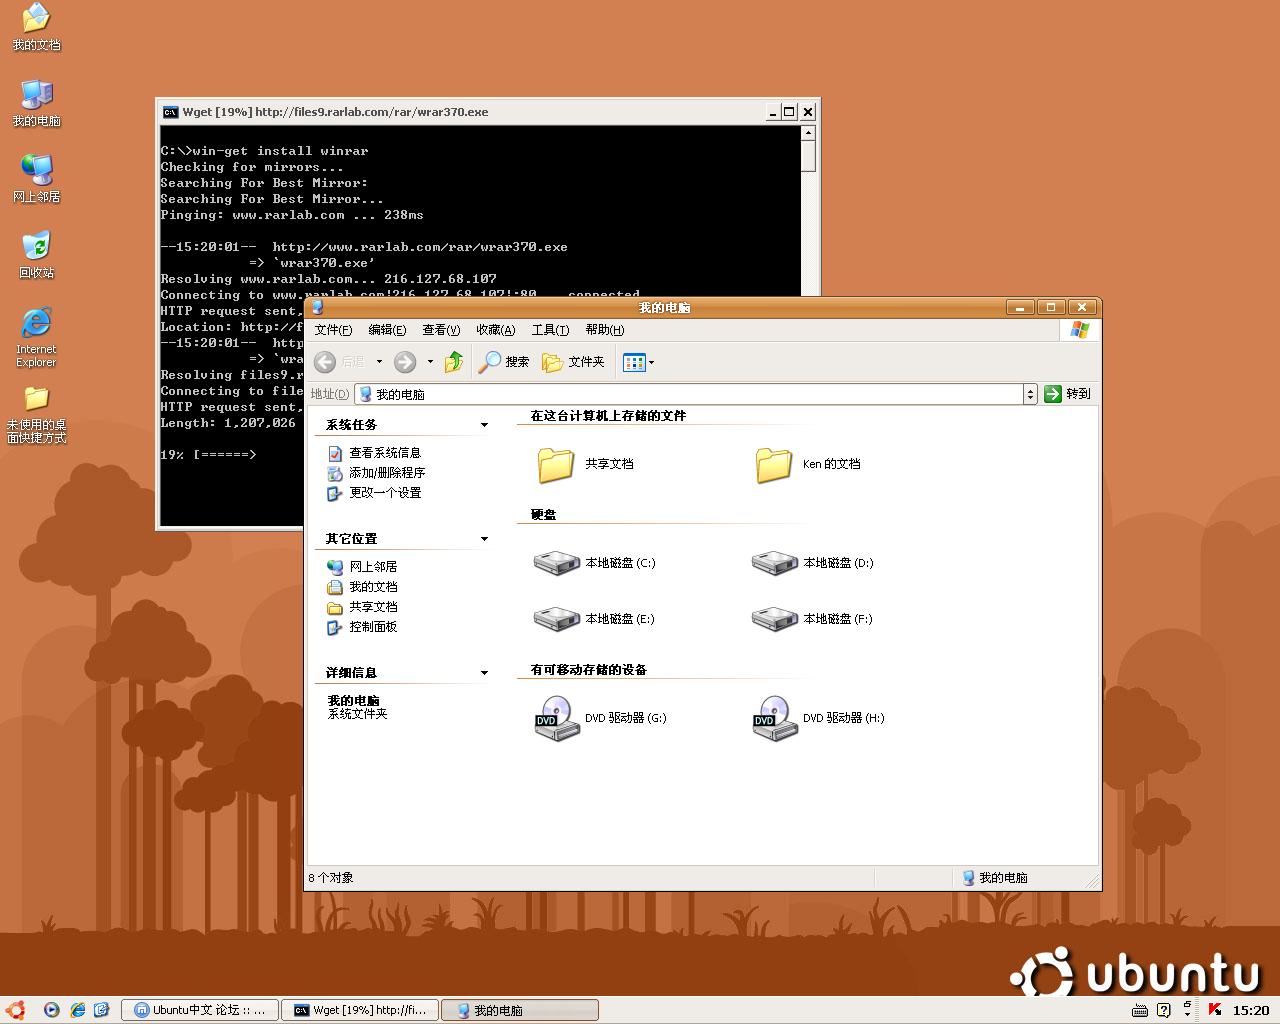Open the 搜索 search tool
The height and width of the screenshot is (1024, 1280).
point(504,362)
